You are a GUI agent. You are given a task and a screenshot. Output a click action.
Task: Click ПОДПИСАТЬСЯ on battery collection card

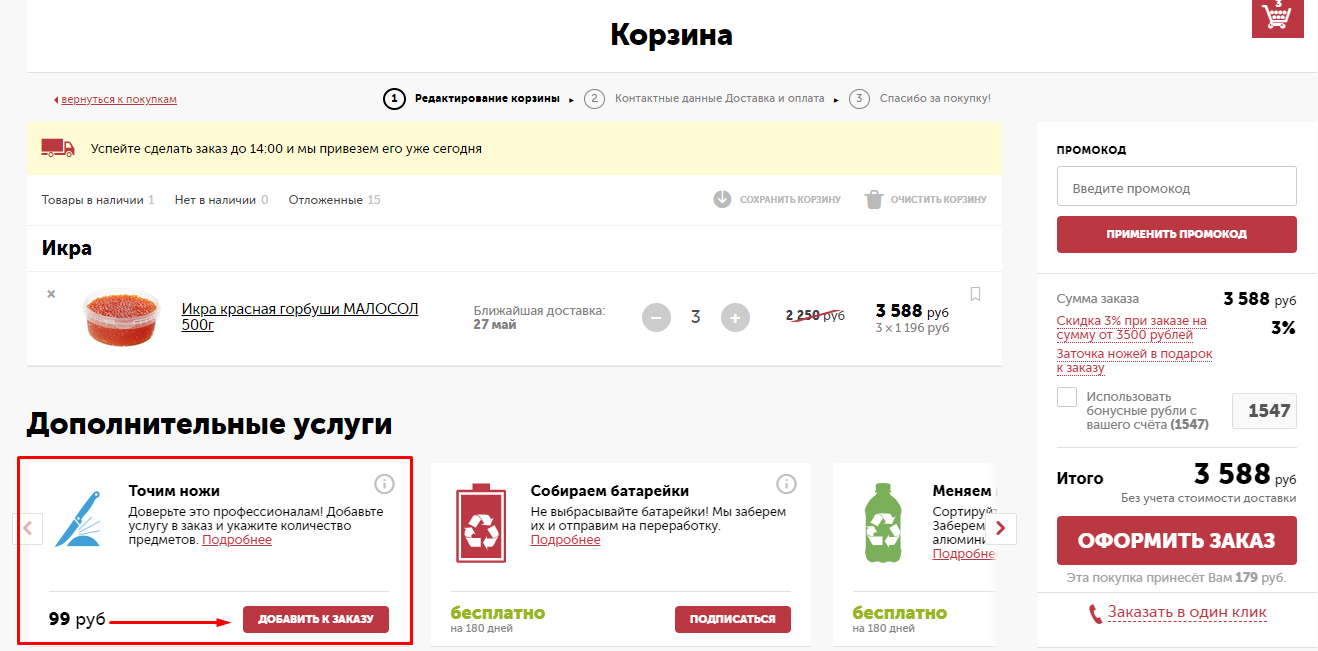click(x=733, y=619)
